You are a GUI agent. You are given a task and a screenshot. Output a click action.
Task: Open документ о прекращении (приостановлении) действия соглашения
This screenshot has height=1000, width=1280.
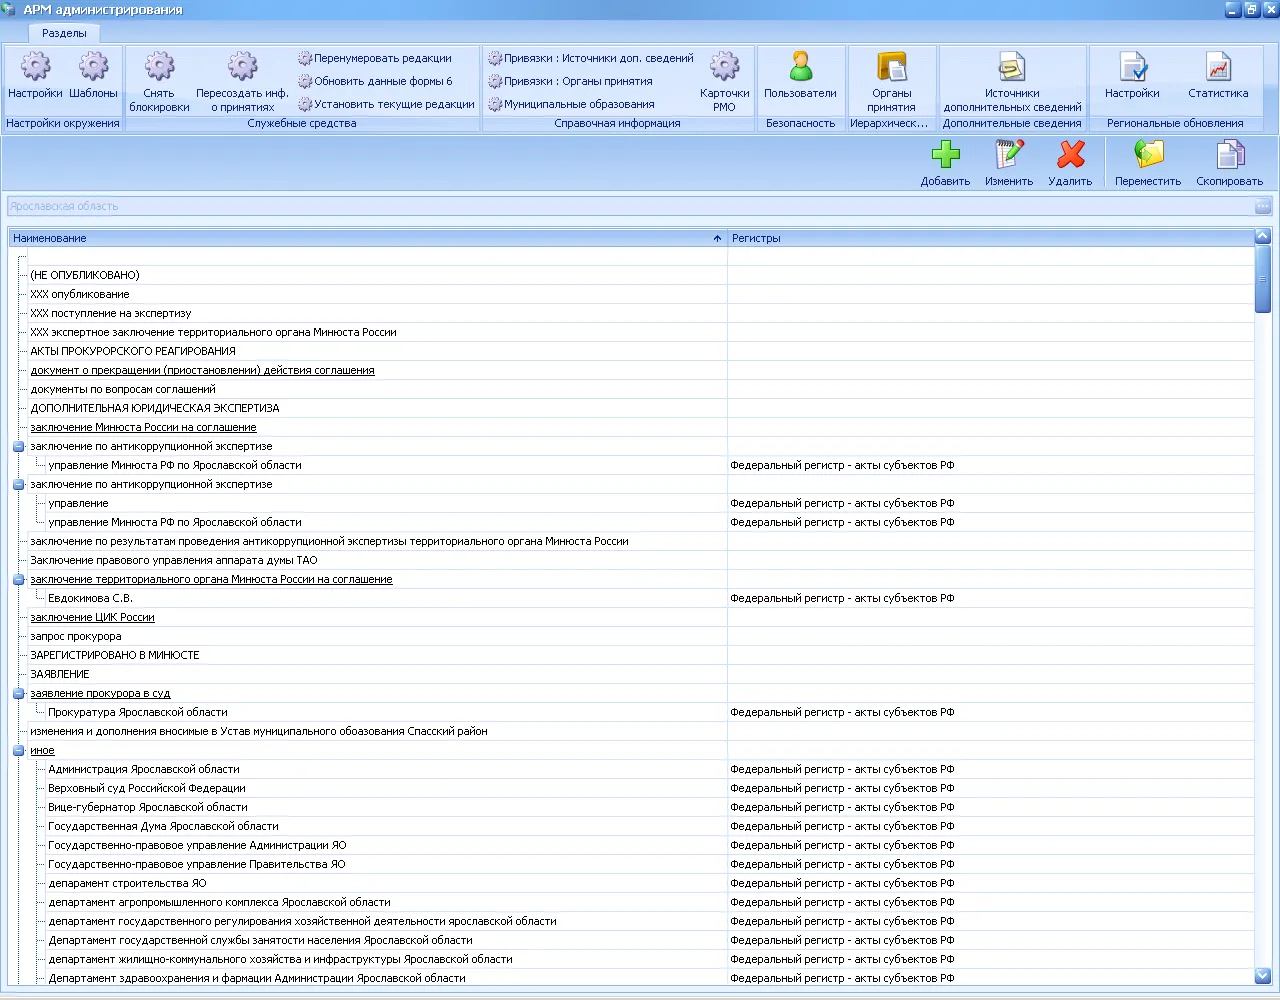tap(202, 370)
